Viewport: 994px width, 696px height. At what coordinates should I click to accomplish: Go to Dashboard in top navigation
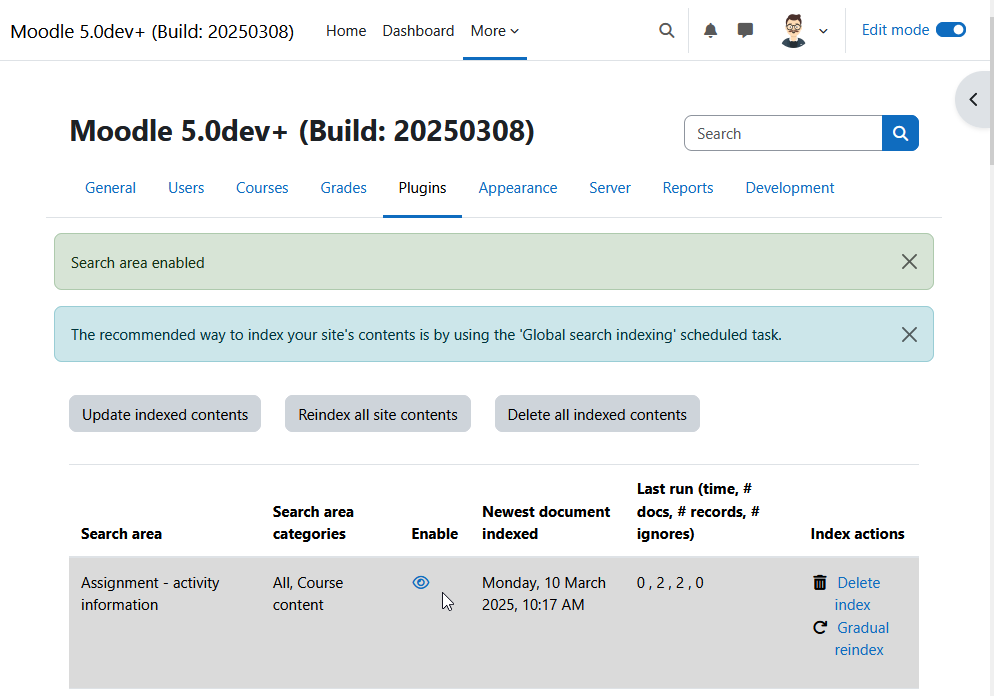(x=418, y=30)
